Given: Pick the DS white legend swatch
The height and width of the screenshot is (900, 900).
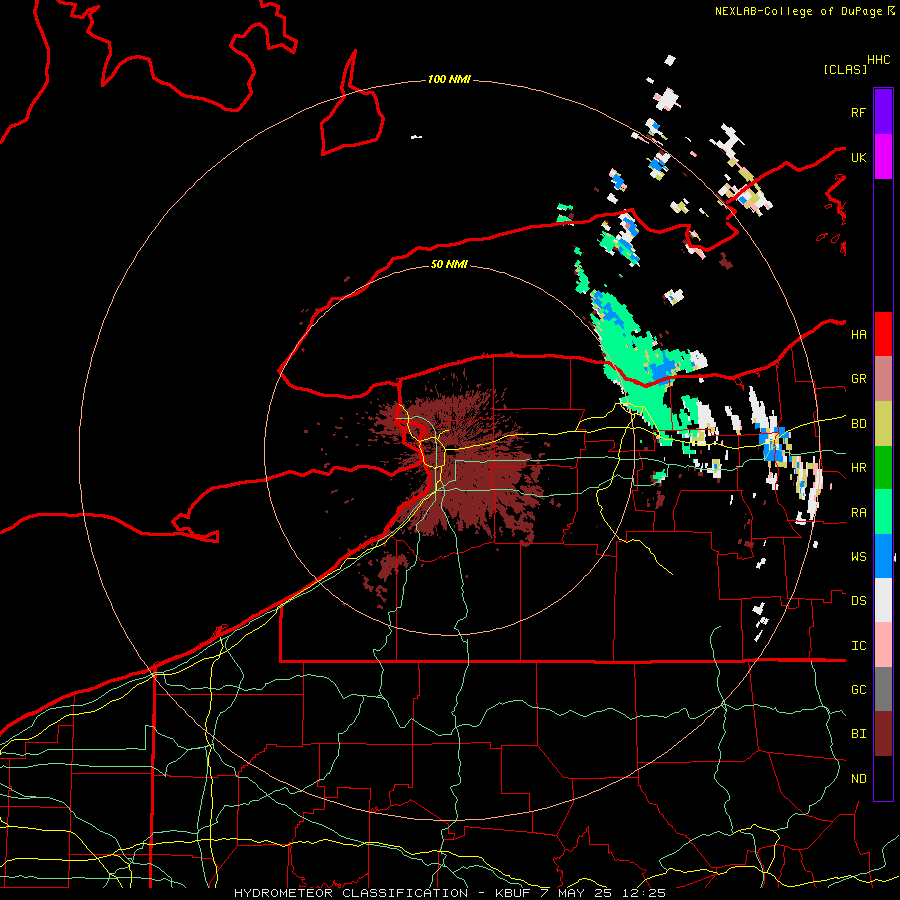Looking at the screenshot, I should [x=883, y=600].
